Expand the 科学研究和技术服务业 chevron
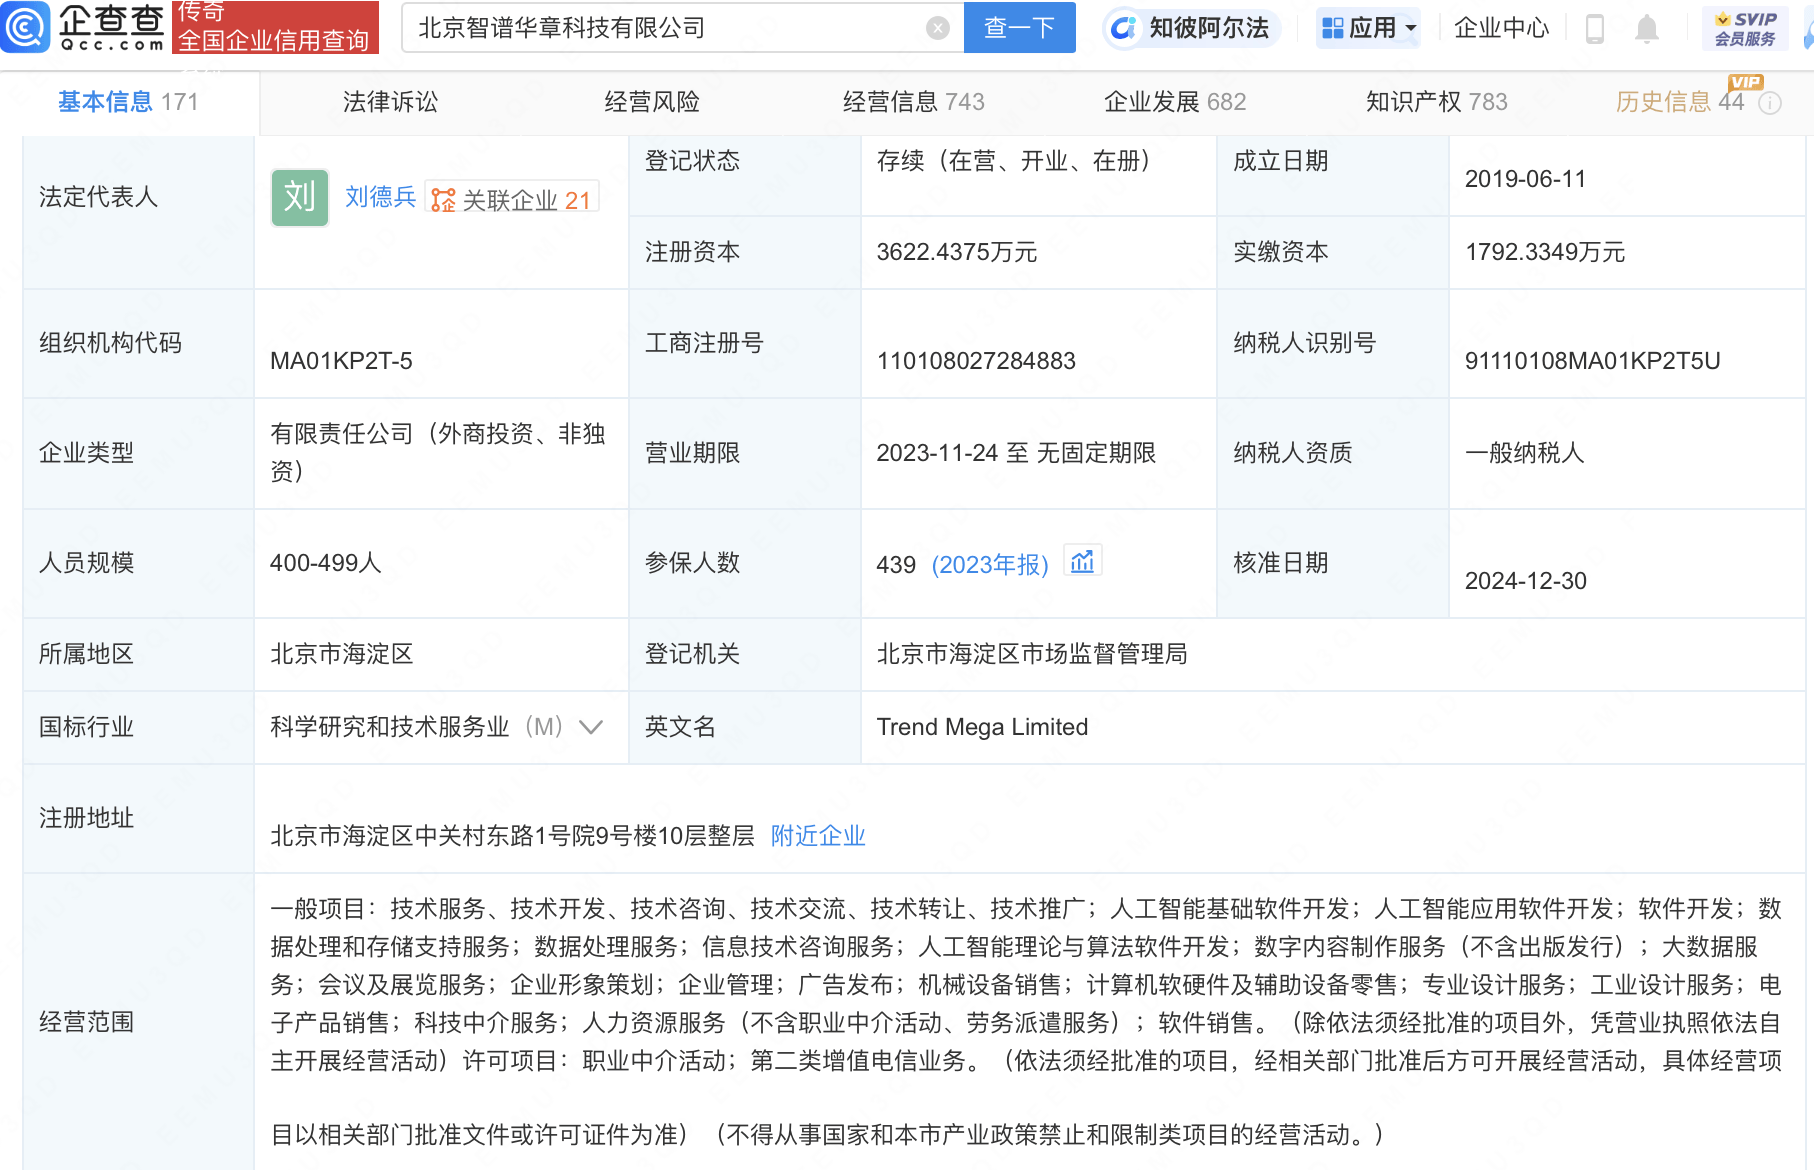The height and width of the screenshot is (1170, 1814). click(591, 727)
